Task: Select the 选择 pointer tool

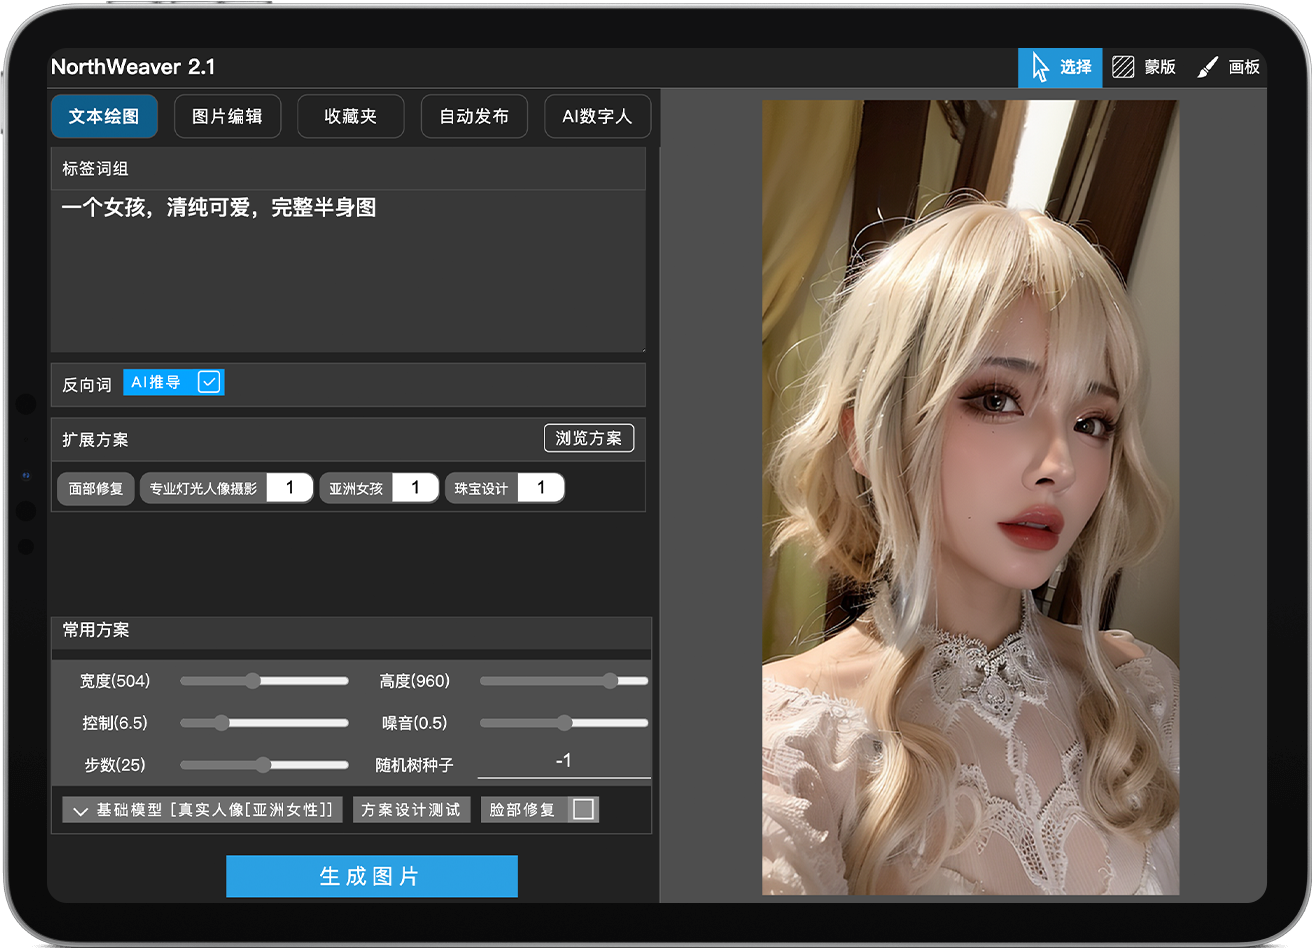Action: (x=1060, y=67)
